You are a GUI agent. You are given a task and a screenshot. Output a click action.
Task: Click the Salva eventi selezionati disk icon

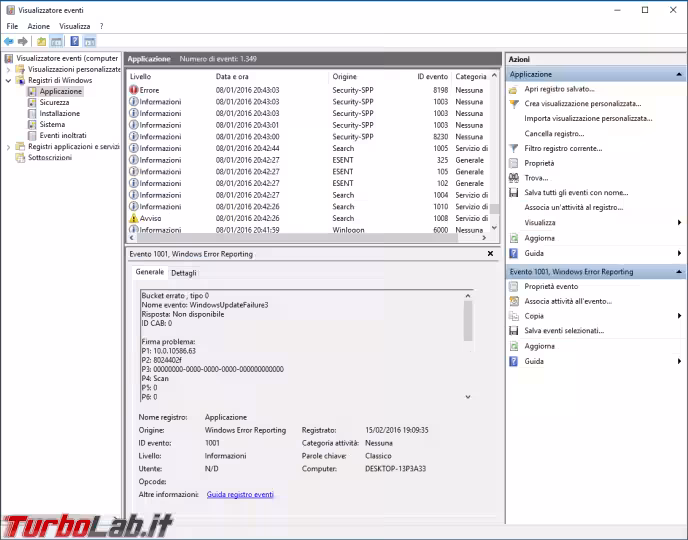(513, 331)
